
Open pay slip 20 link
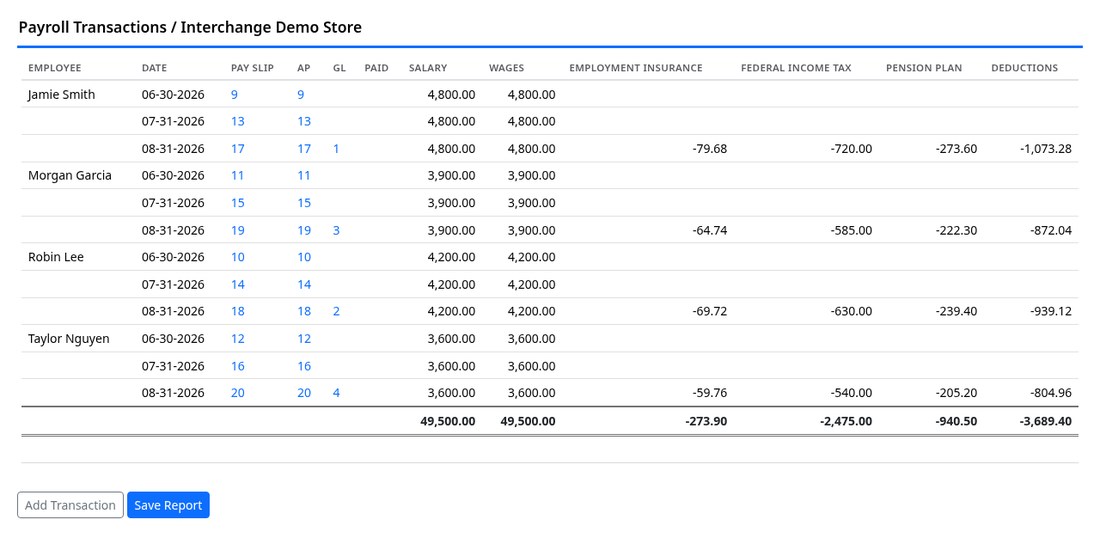pyautogui.click(x=238, y=393)
